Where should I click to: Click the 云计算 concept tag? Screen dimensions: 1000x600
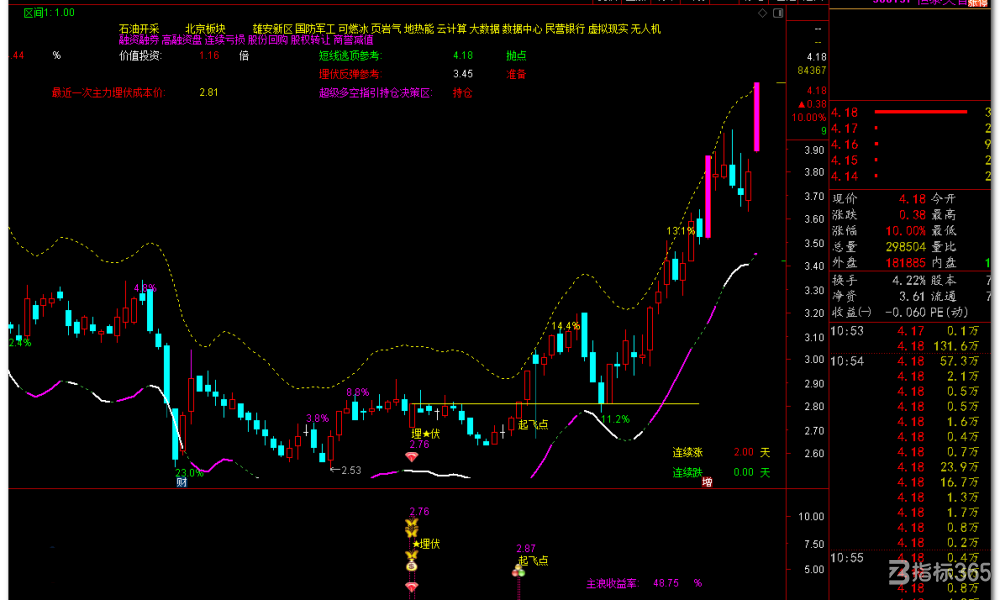pos(452,29)
